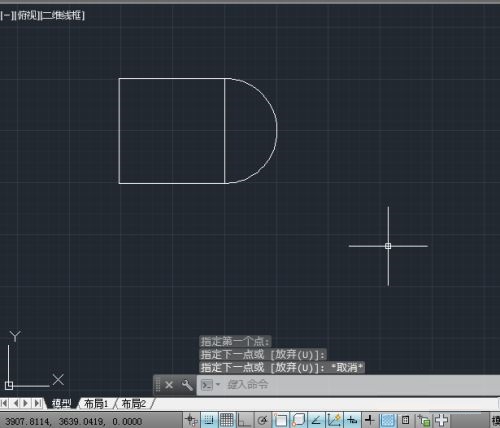
Task: Toggle Transparency display icon
Action: 387,420
